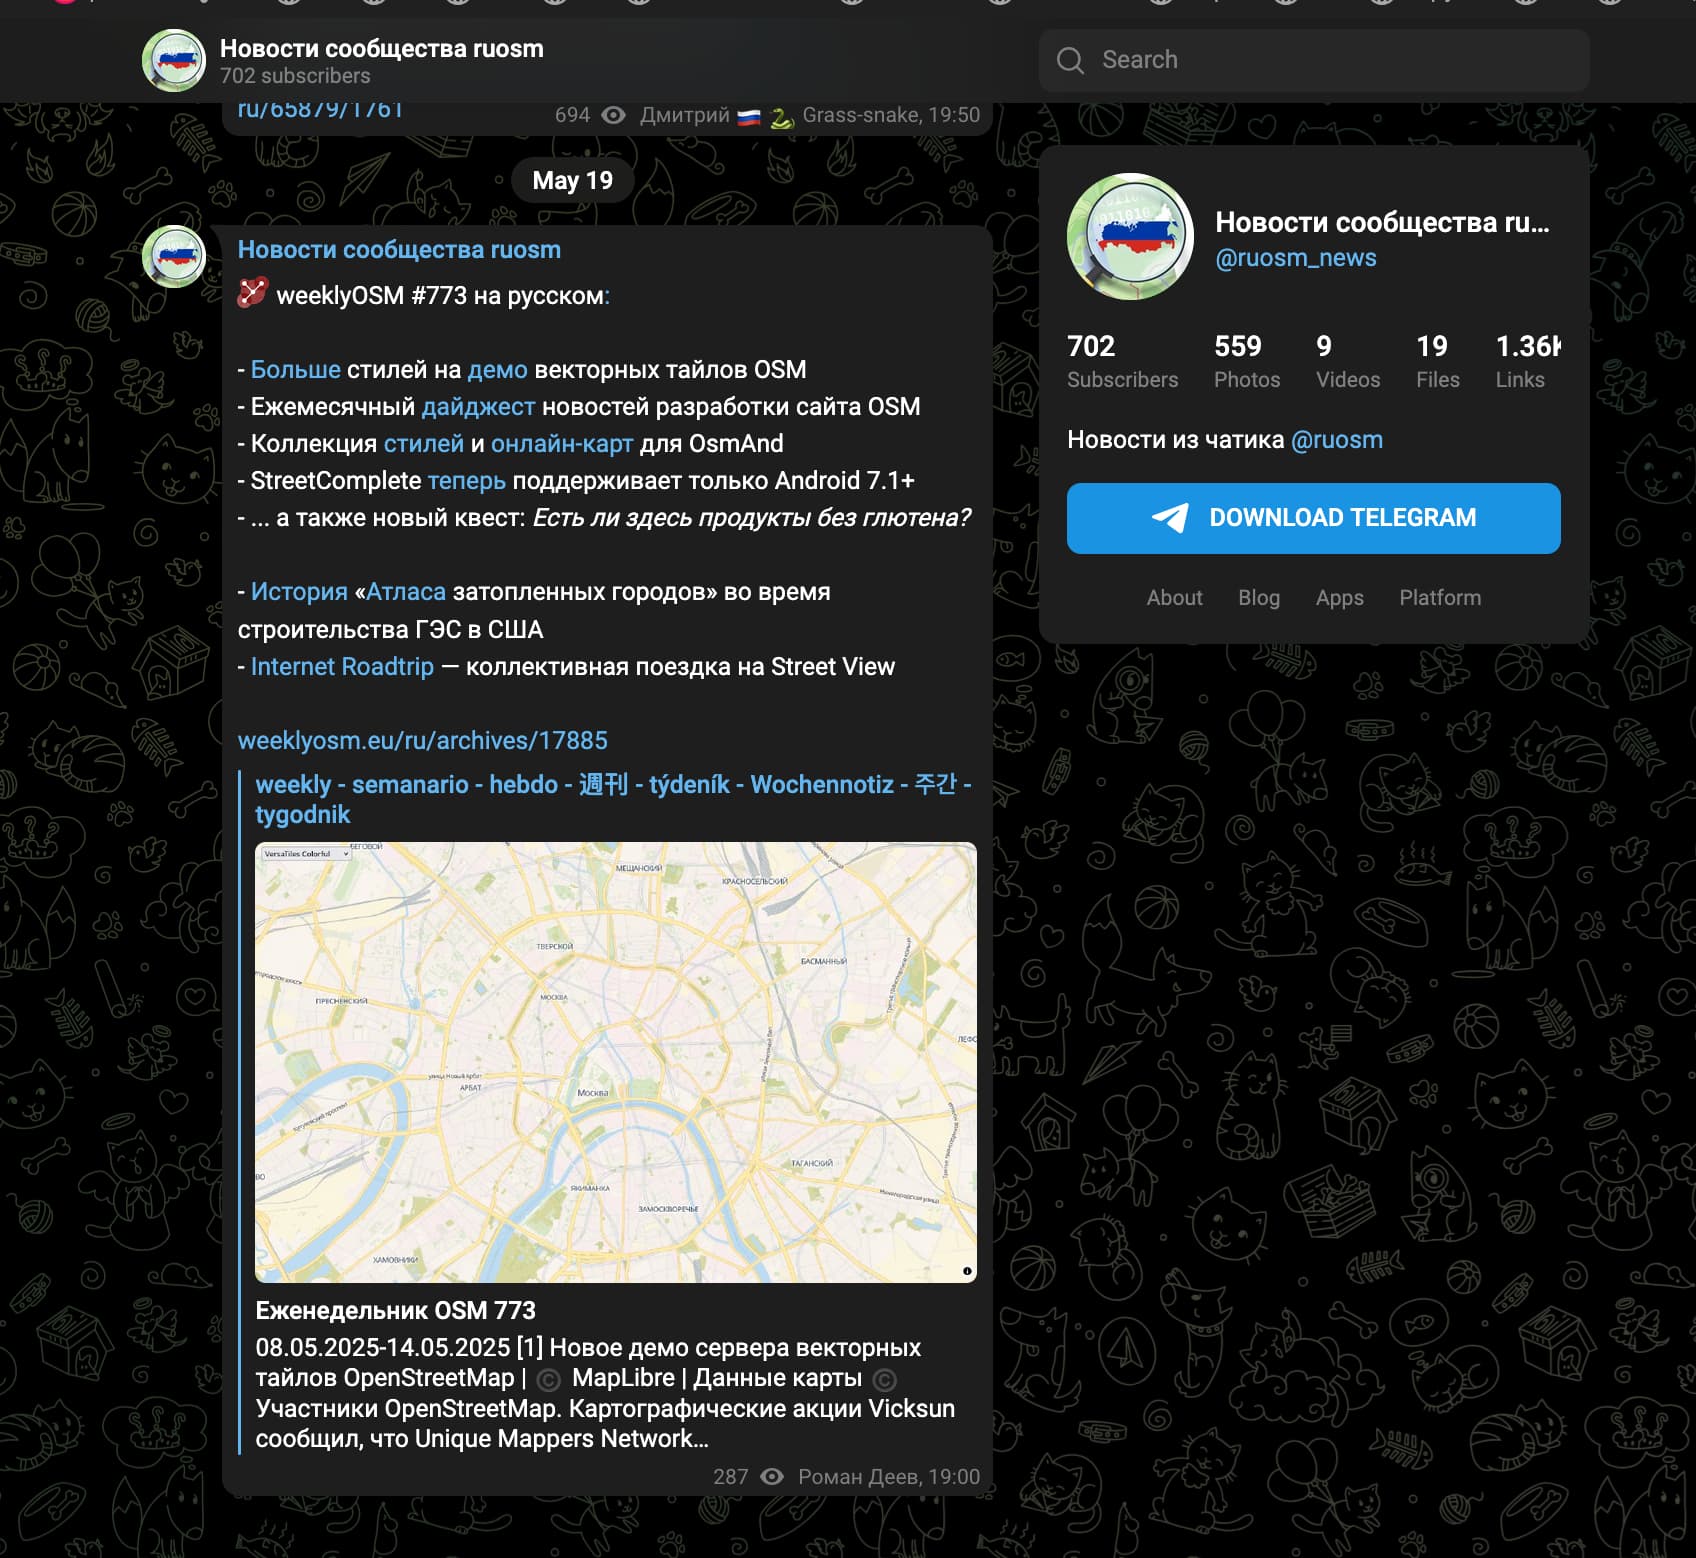Open the Platform footer link
1696x1558 pixels.
click(1440, 597)
